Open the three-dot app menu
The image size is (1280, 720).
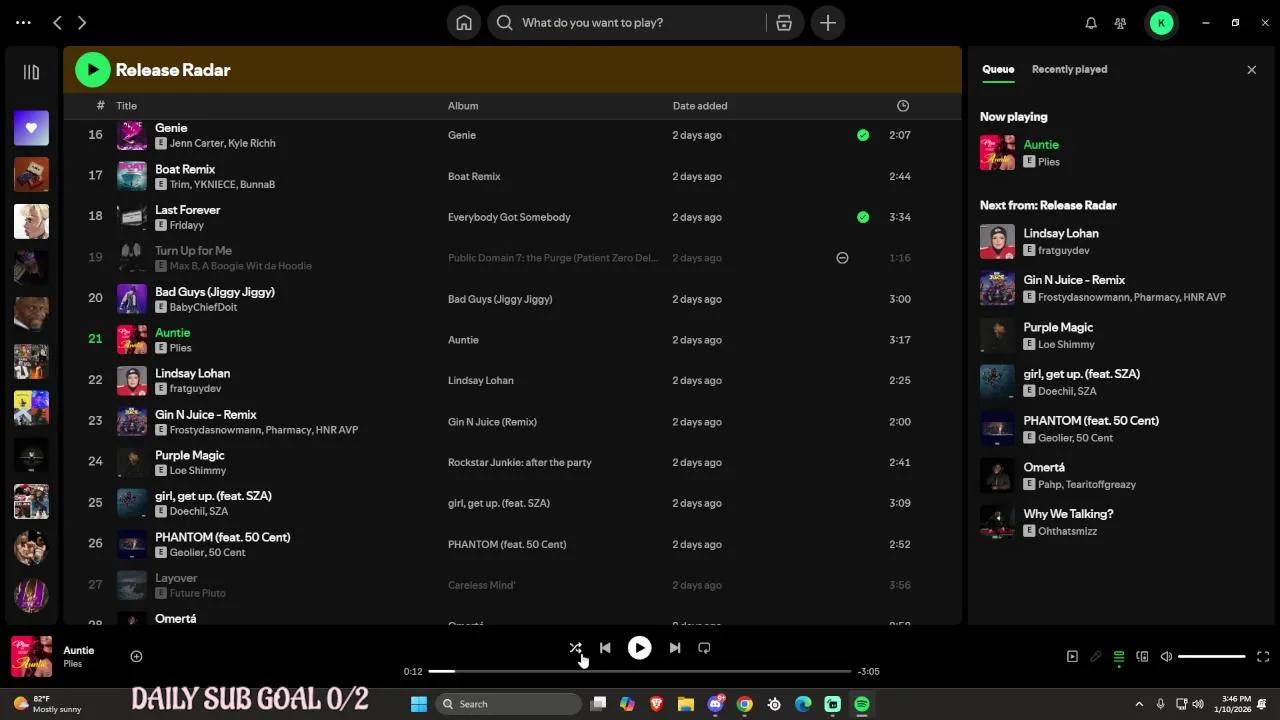(23, 22)
